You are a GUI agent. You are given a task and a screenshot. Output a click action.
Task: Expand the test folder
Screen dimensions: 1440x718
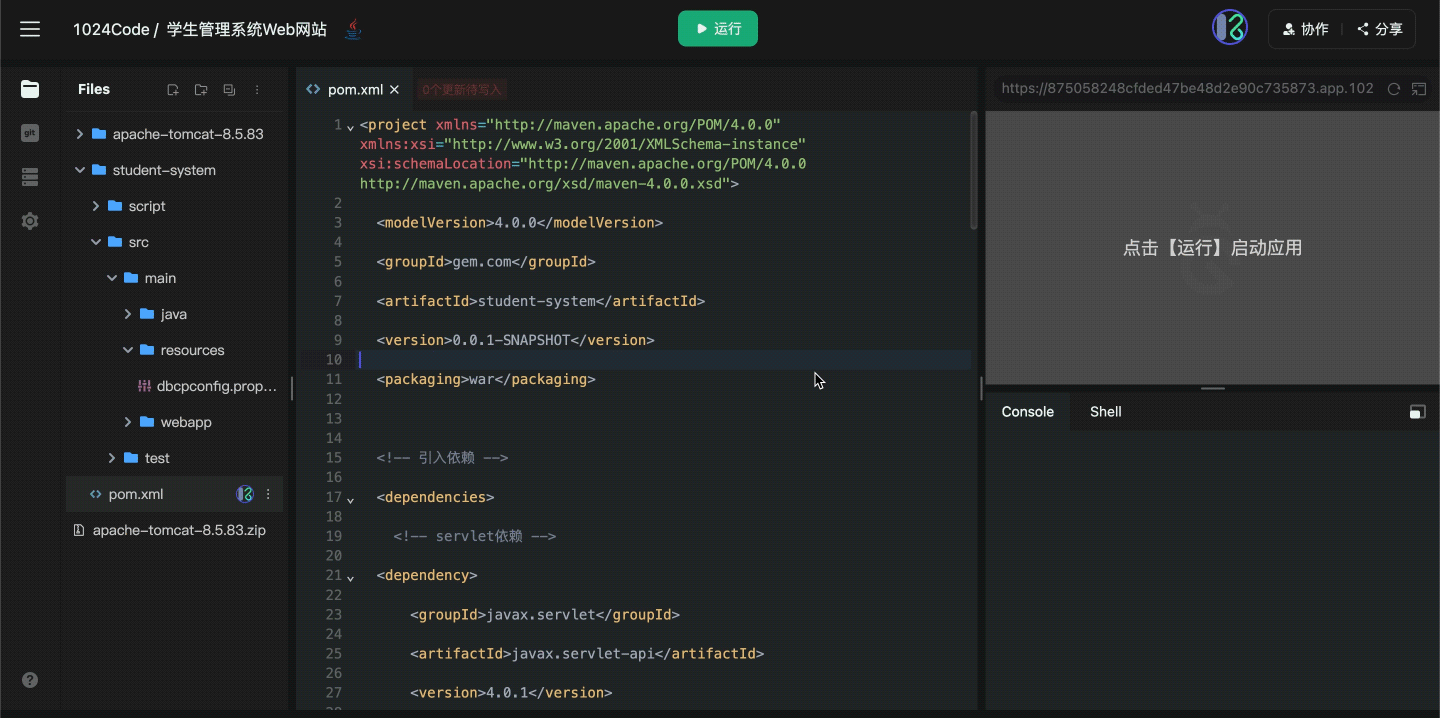pyautogui.click(x=112, y=458)
